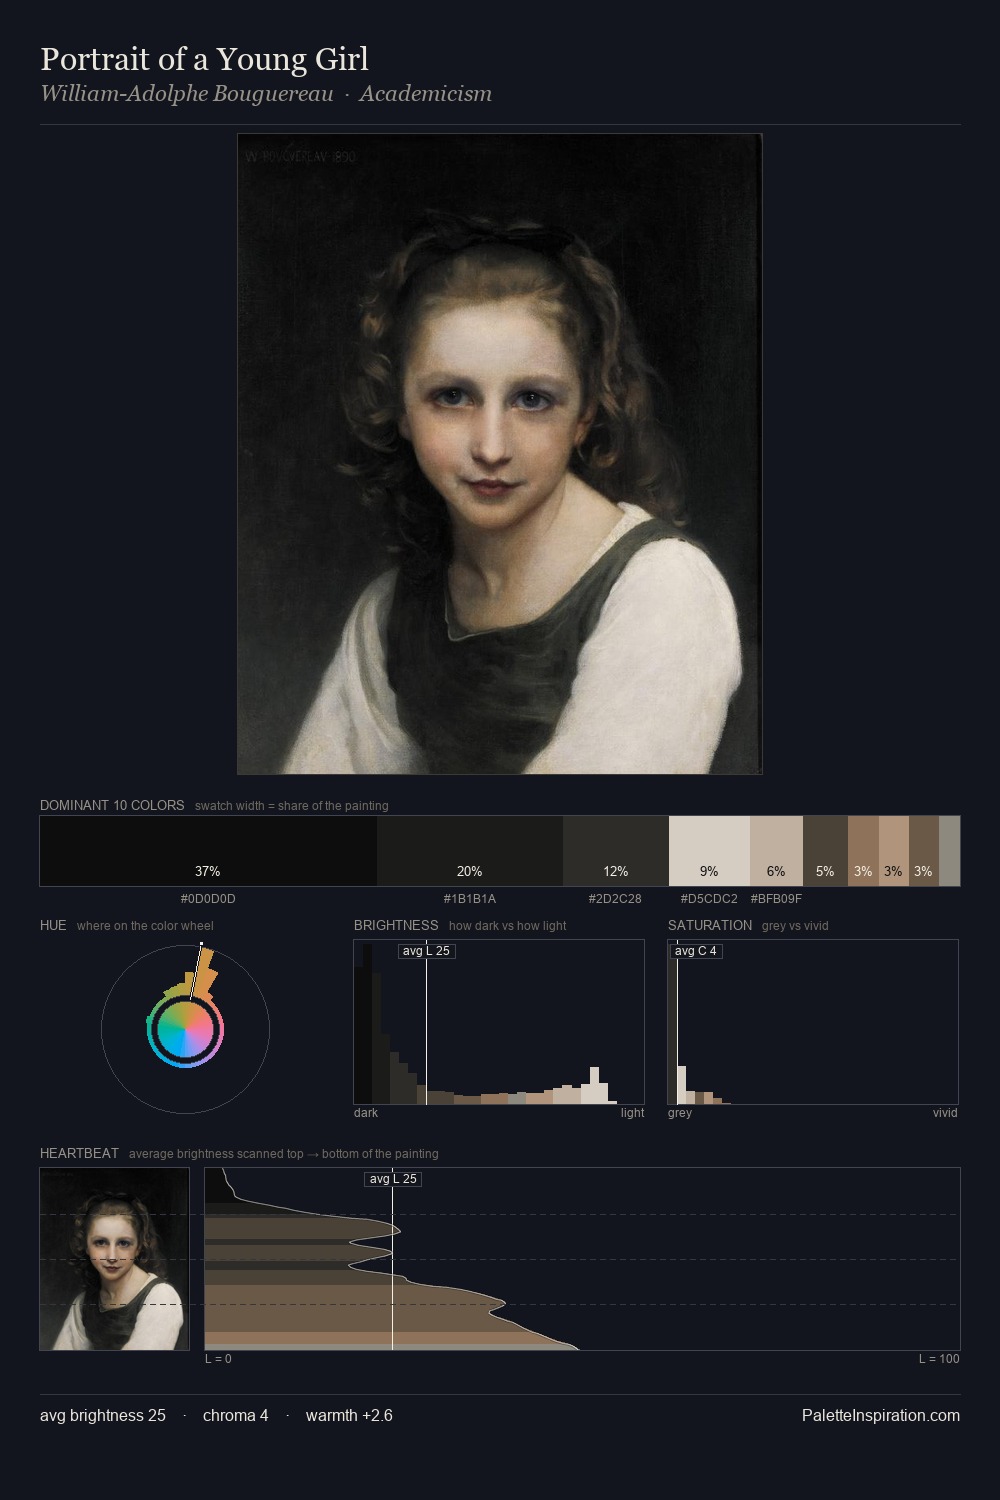The width and height of the screenshot is (1000, 1500).
Task: Select the 20% dark swatch #1B1B1A
Action: [470, 851]
